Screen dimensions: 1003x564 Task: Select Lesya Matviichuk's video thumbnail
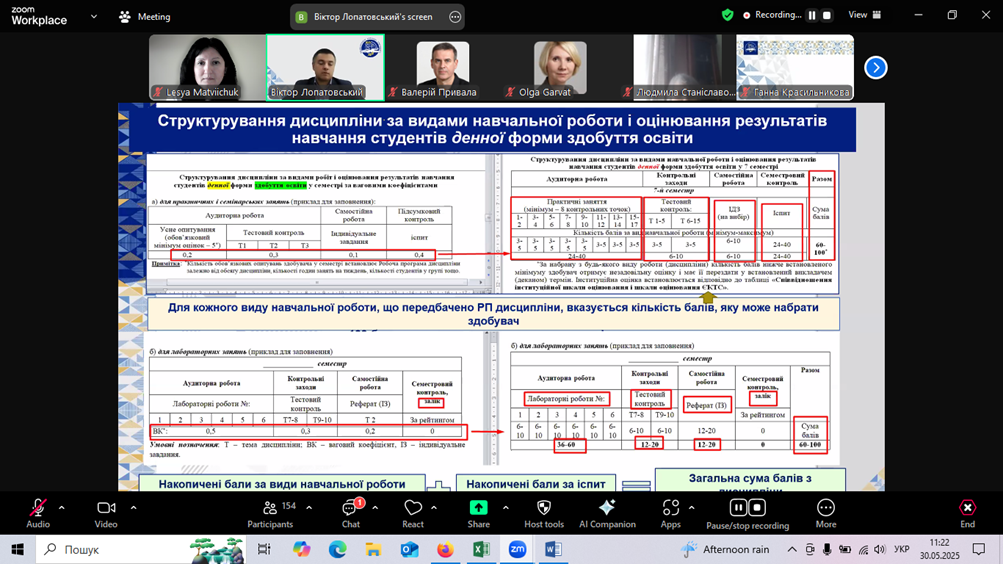tap(207, 67)
